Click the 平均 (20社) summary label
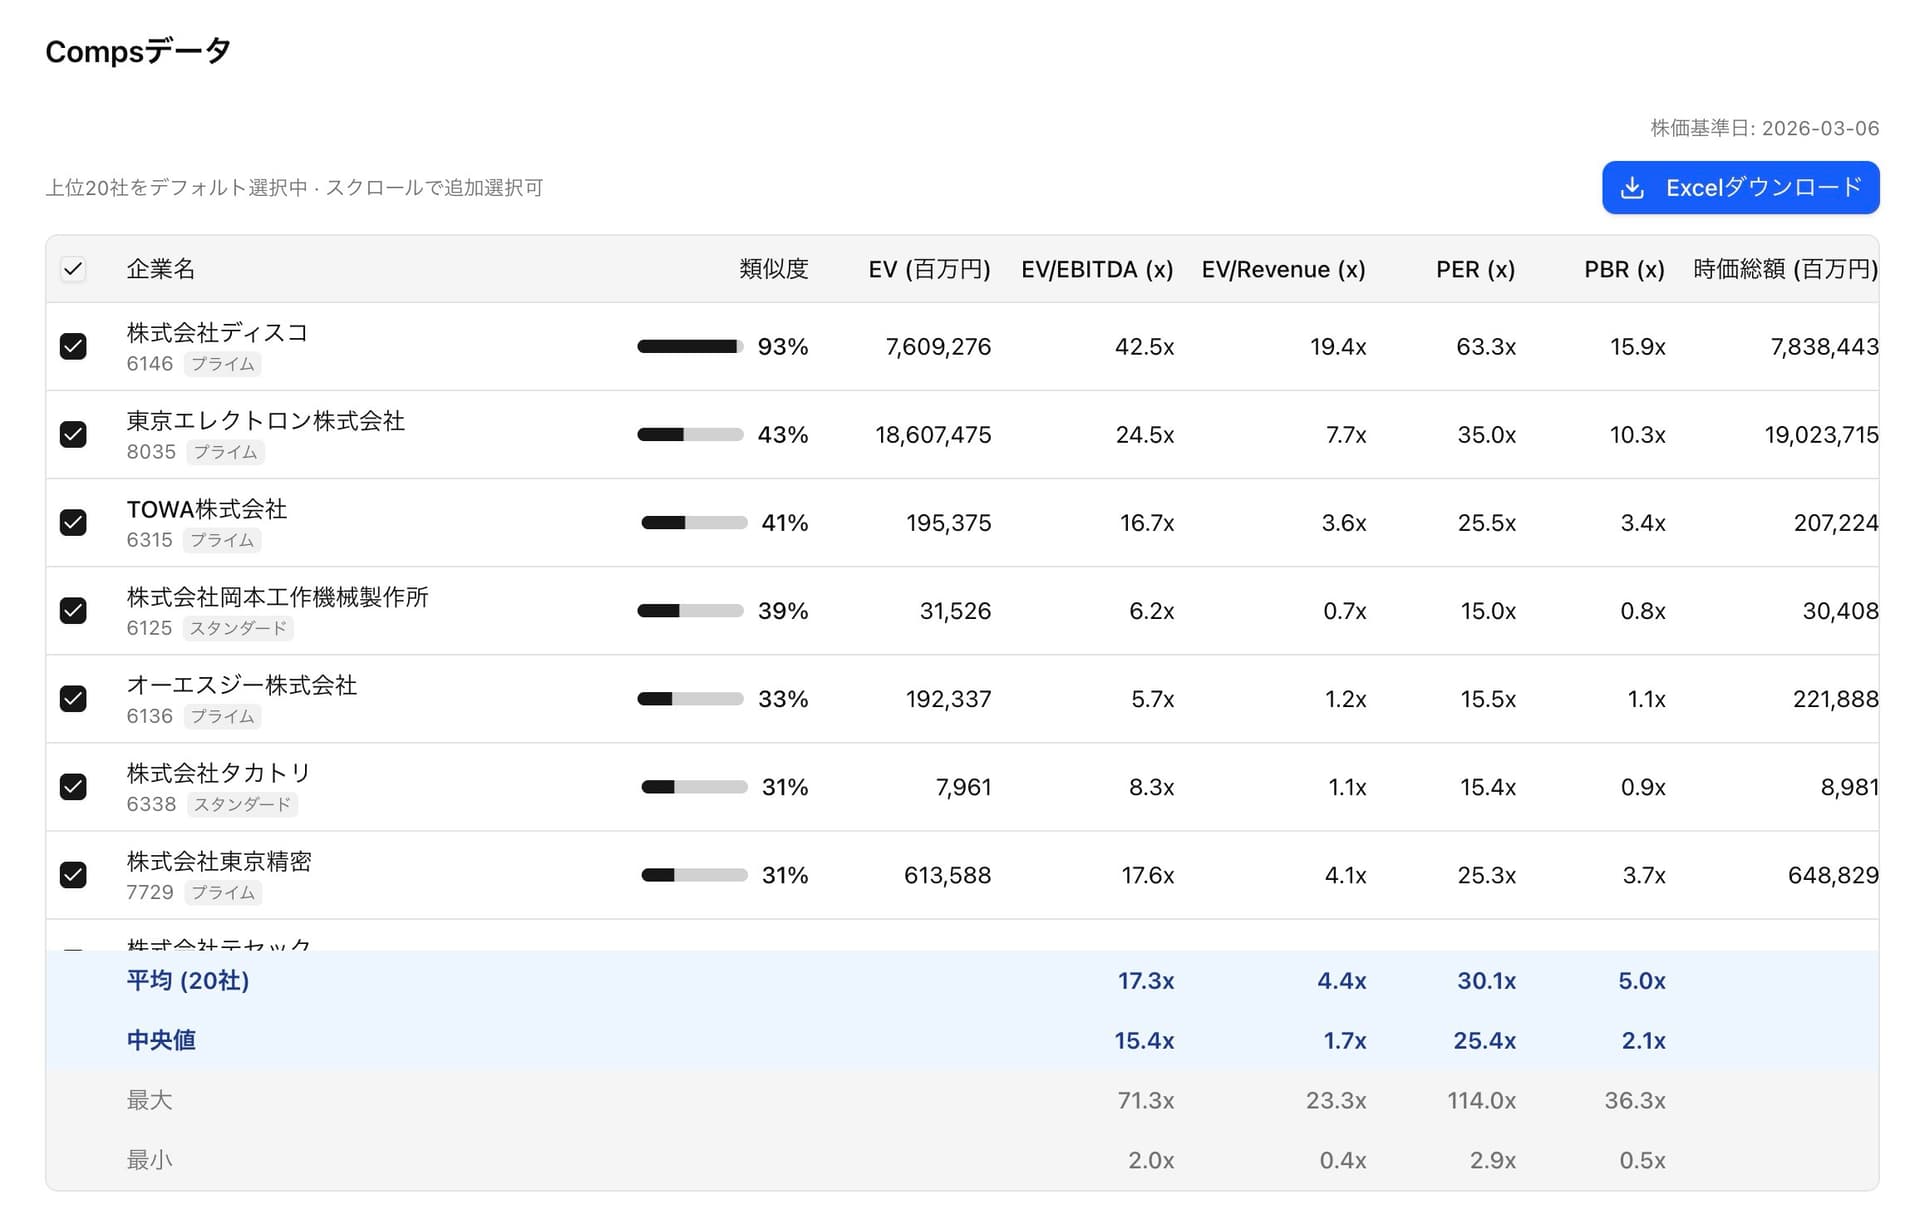This screenshot has height=1218, width=1920. [188, 981]
